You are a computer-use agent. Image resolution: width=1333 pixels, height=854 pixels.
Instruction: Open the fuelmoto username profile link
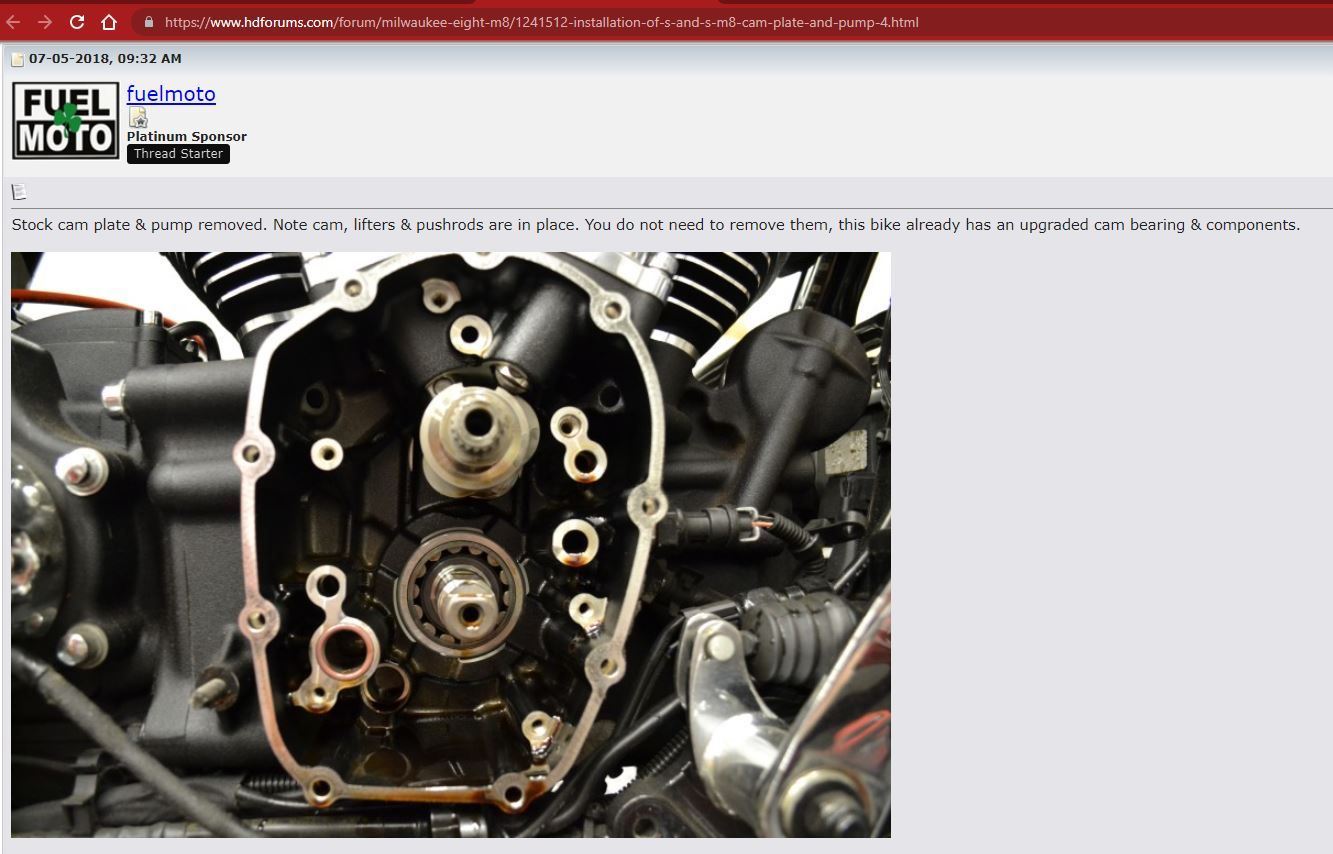click(171, 94)
